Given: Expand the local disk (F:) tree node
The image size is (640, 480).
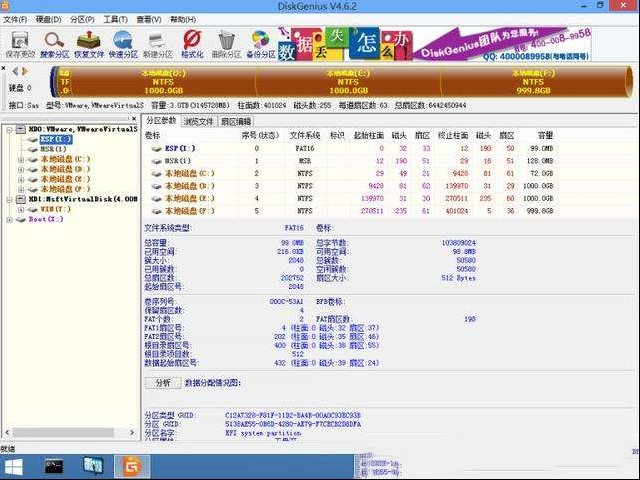Looking at the screenshot, I should coord(21,189).
